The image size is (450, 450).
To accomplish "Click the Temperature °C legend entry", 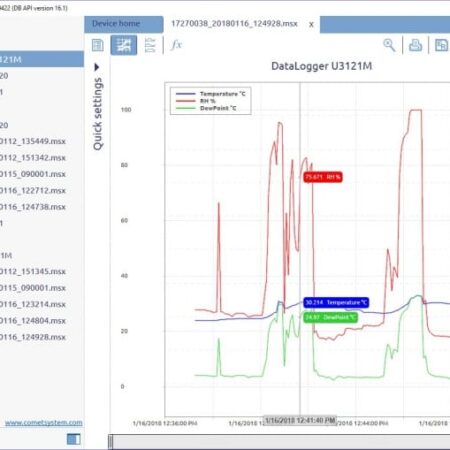I will 210,94.
